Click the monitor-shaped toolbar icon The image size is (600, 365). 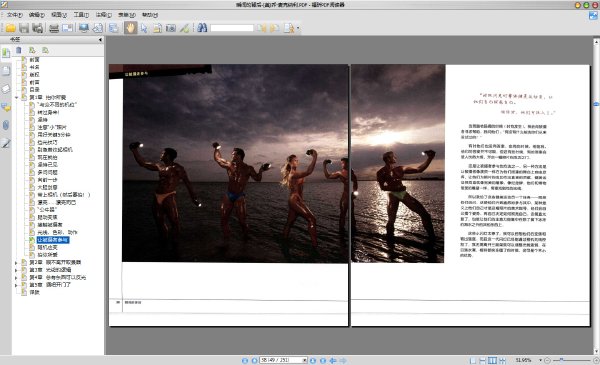tap(84, 28)
